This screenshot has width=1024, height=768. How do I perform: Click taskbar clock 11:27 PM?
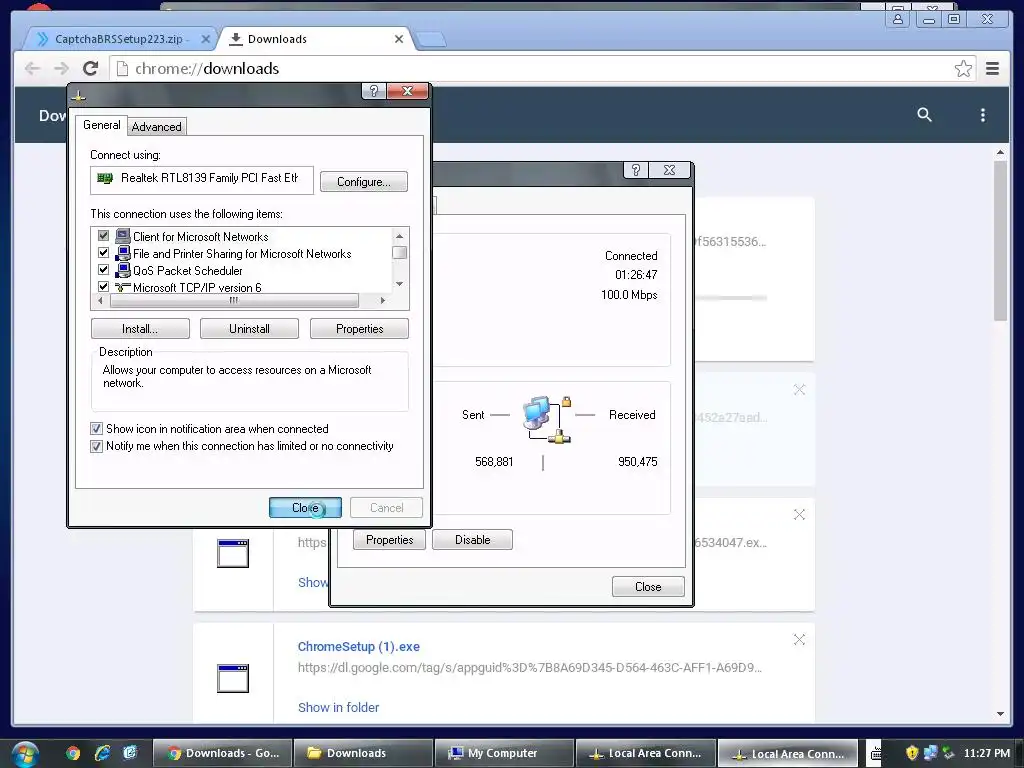(986, 753)
